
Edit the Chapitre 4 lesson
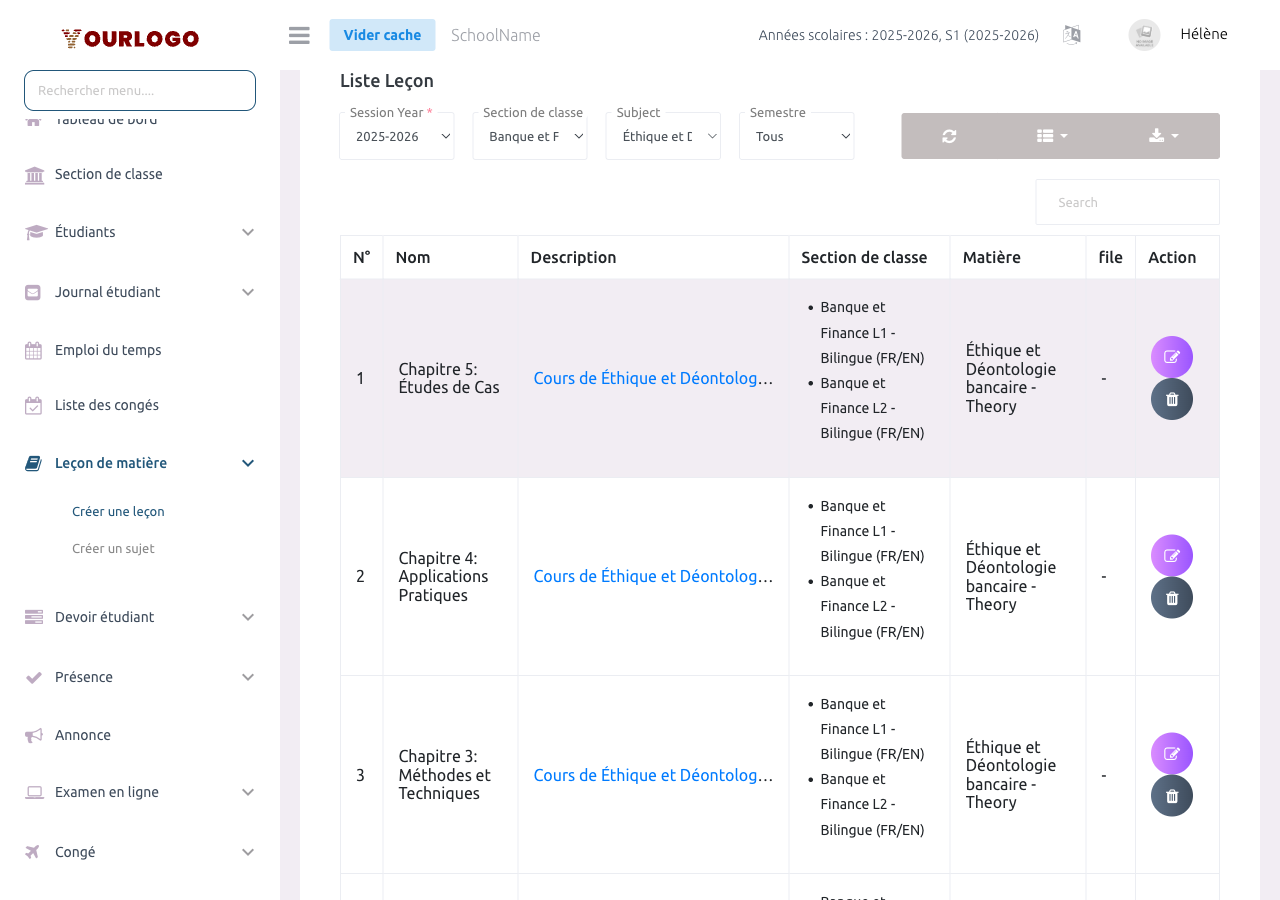[x=1171, y=556]
